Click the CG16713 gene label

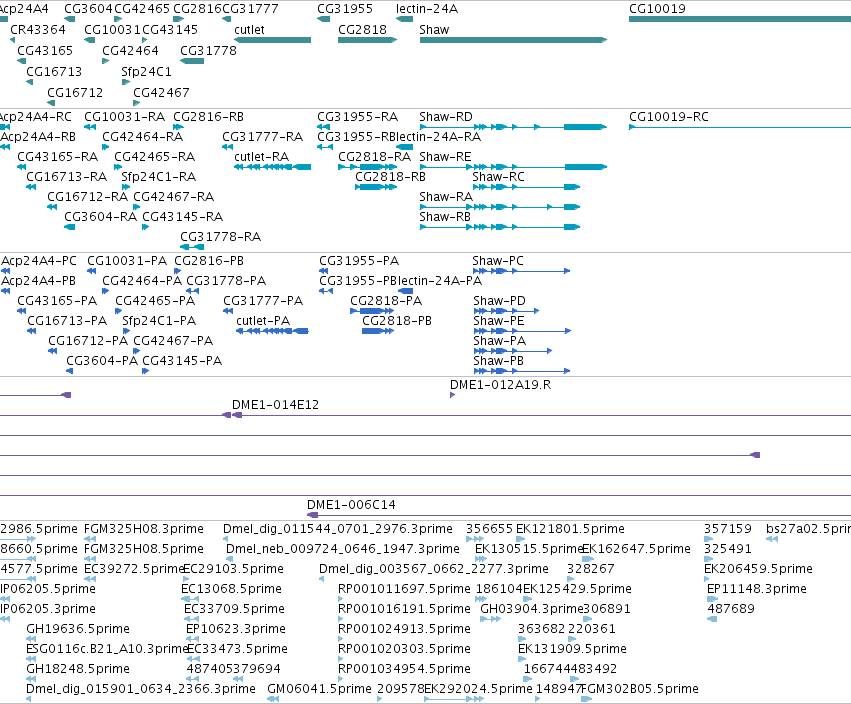point(54,72)
